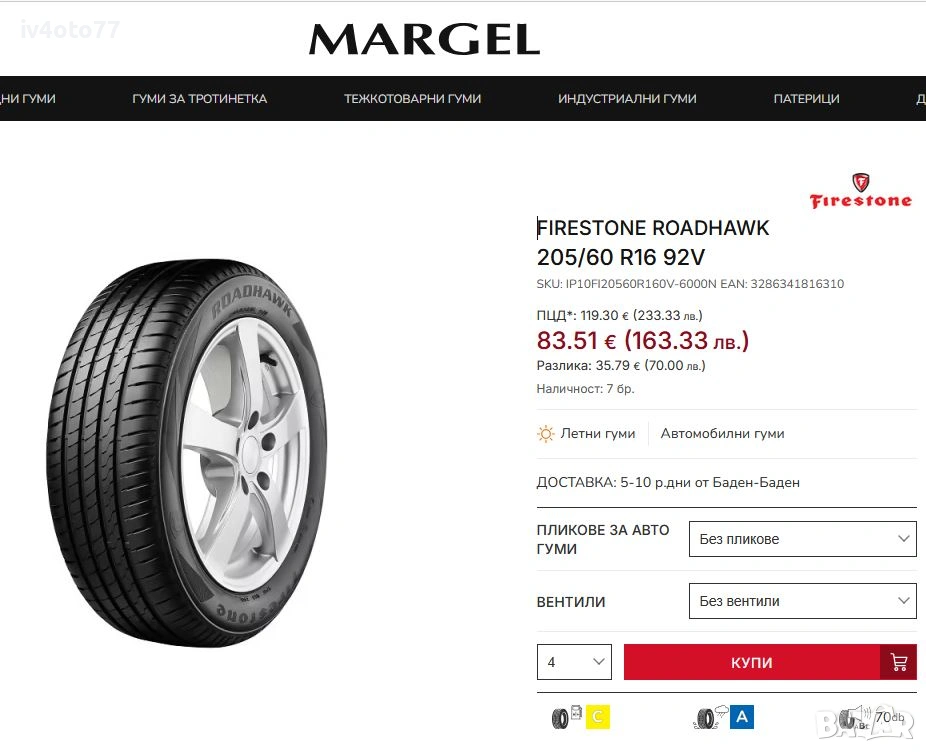Click the 70db noise level label icon
This screenshot has width=926, height=752.
coord(872,717)
